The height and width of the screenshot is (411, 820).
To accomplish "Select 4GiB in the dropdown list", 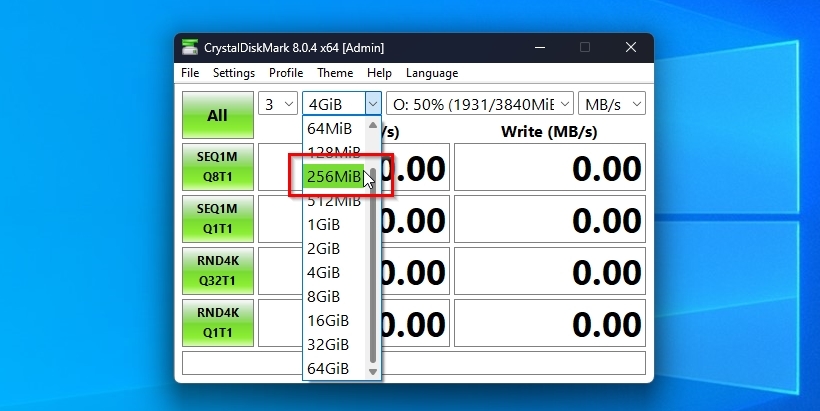I will 335,272.
